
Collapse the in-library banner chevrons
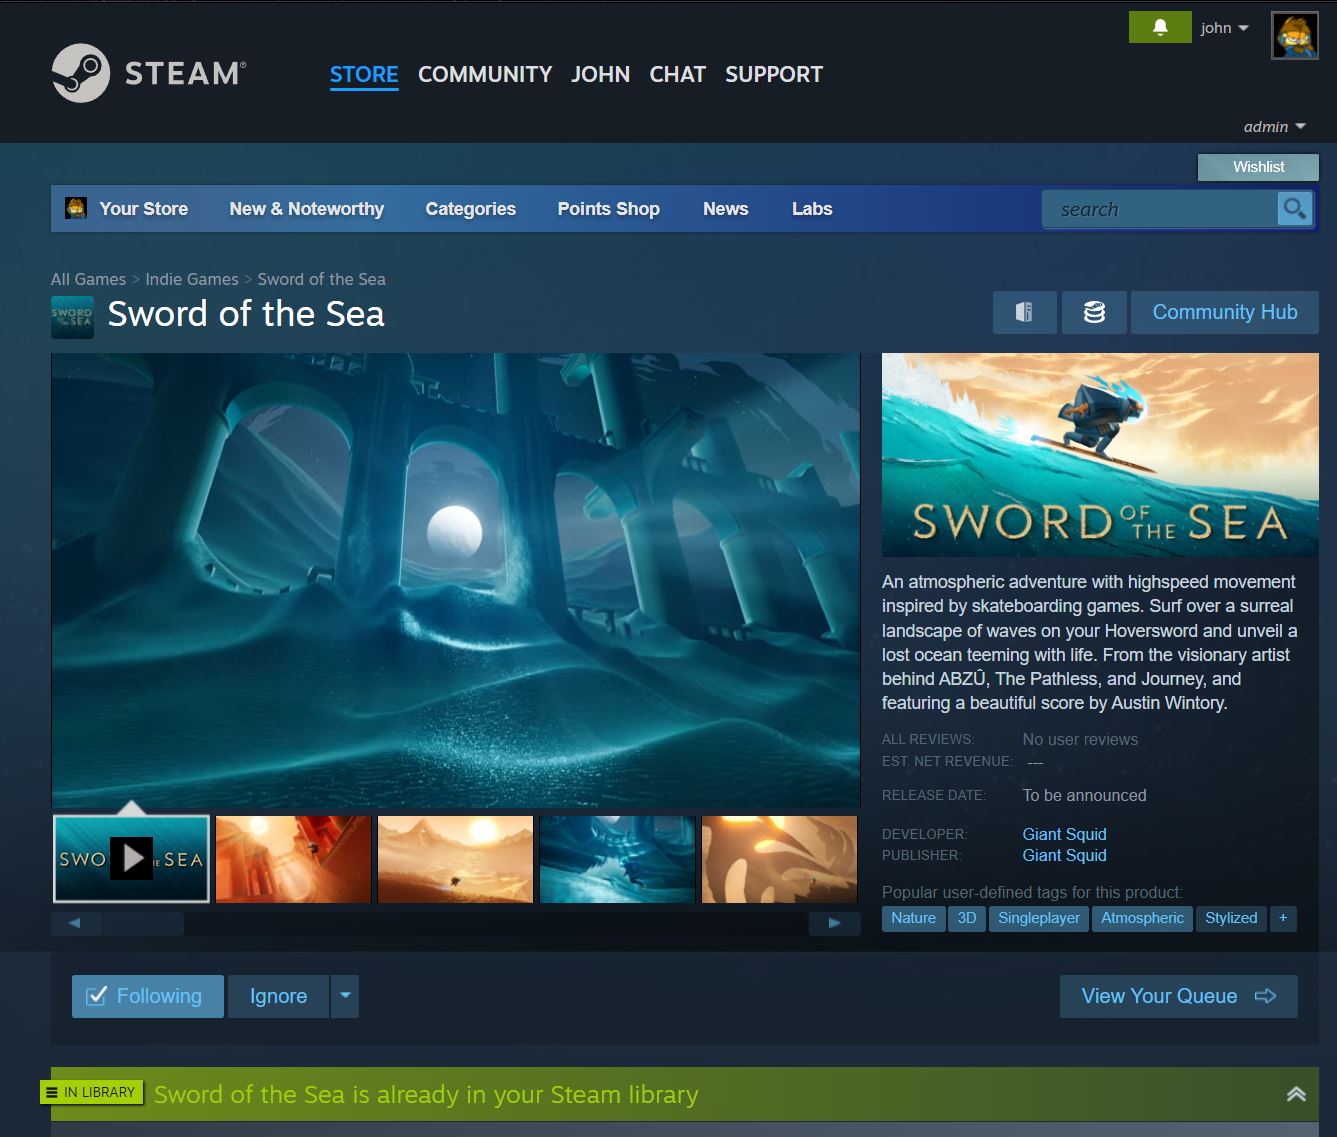1296,1094
